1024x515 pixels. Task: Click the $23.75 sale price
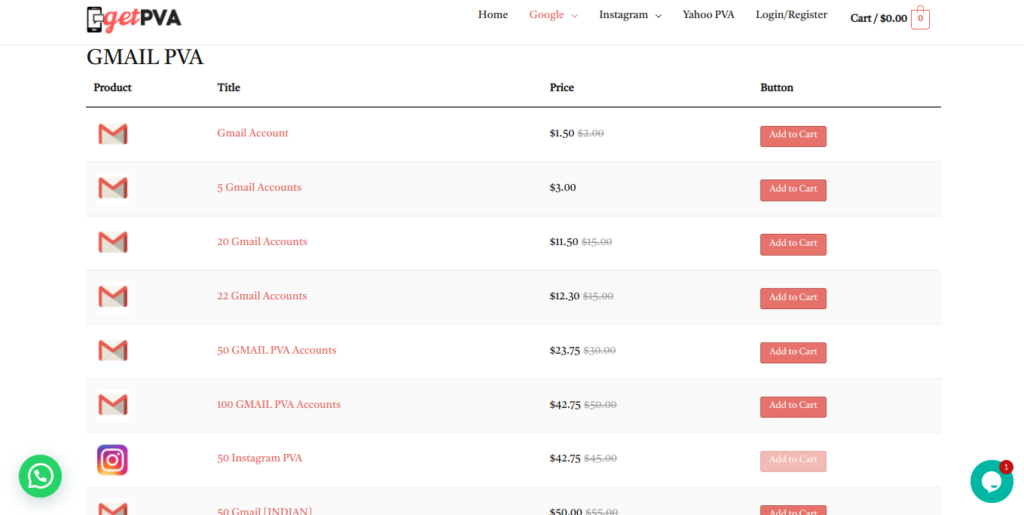[565, 351]
